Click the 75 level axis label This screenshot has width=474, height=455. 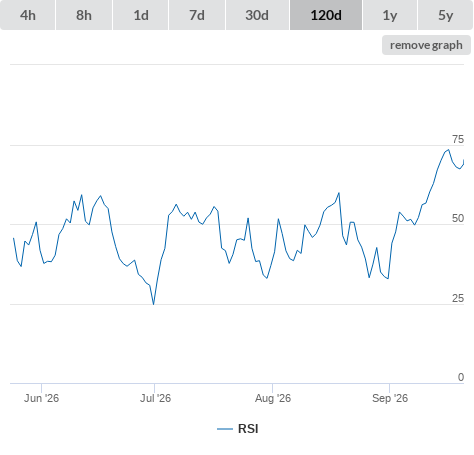coord(458,139)
